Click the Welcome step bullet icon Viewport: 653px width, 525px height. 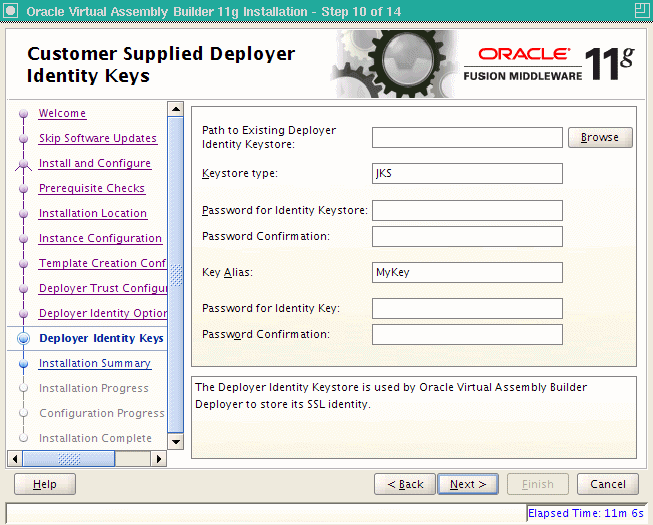[x=24, y=114]
